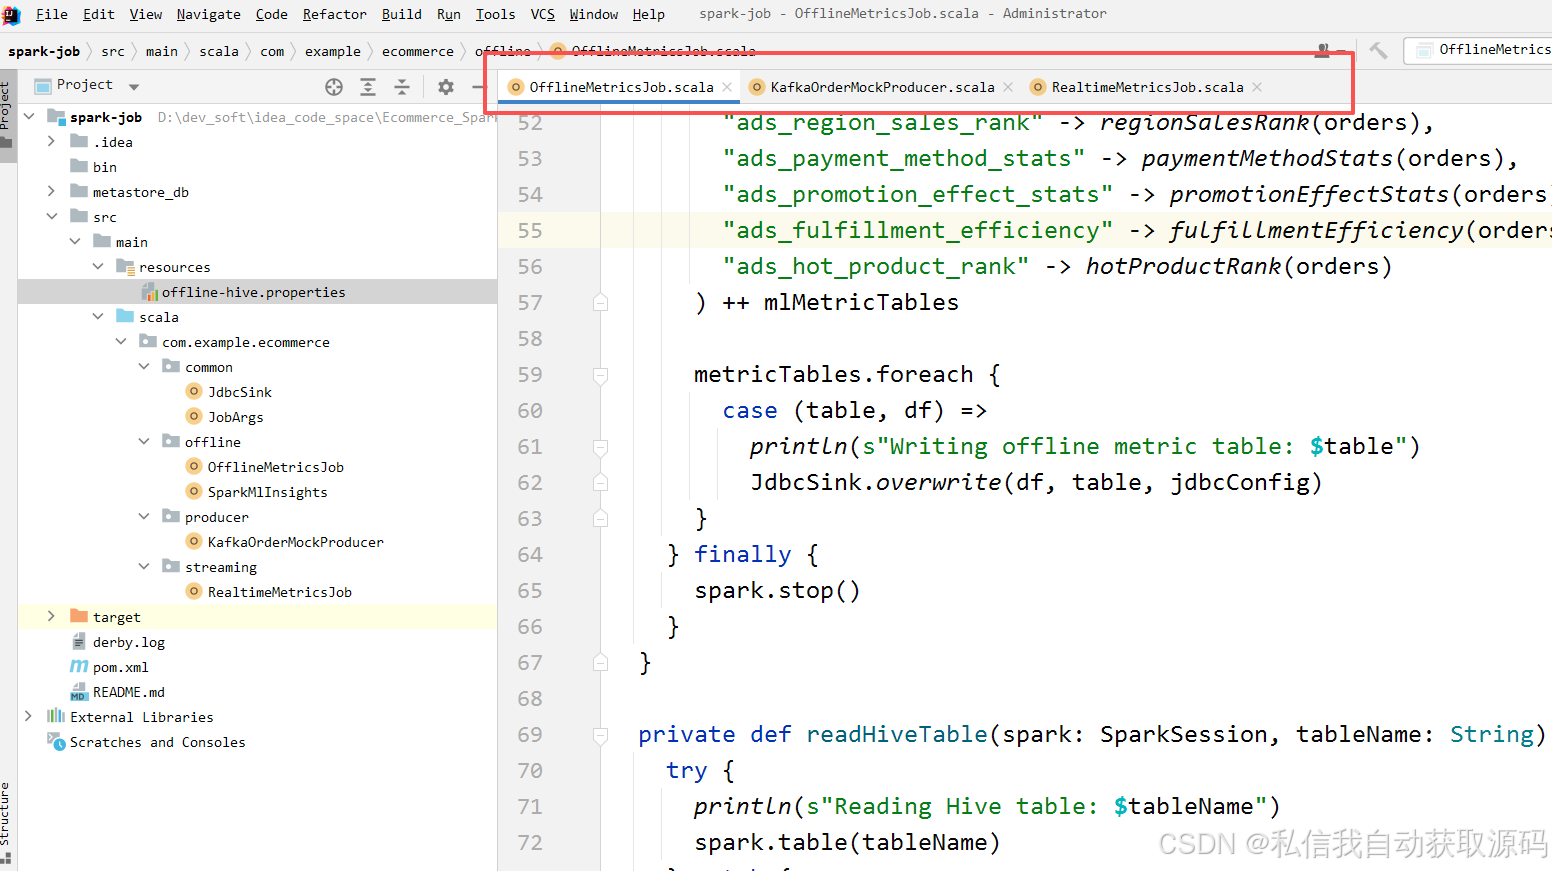1552x871 pixels.
Task: Open the Refactor menu
Action: click(334, 14)
